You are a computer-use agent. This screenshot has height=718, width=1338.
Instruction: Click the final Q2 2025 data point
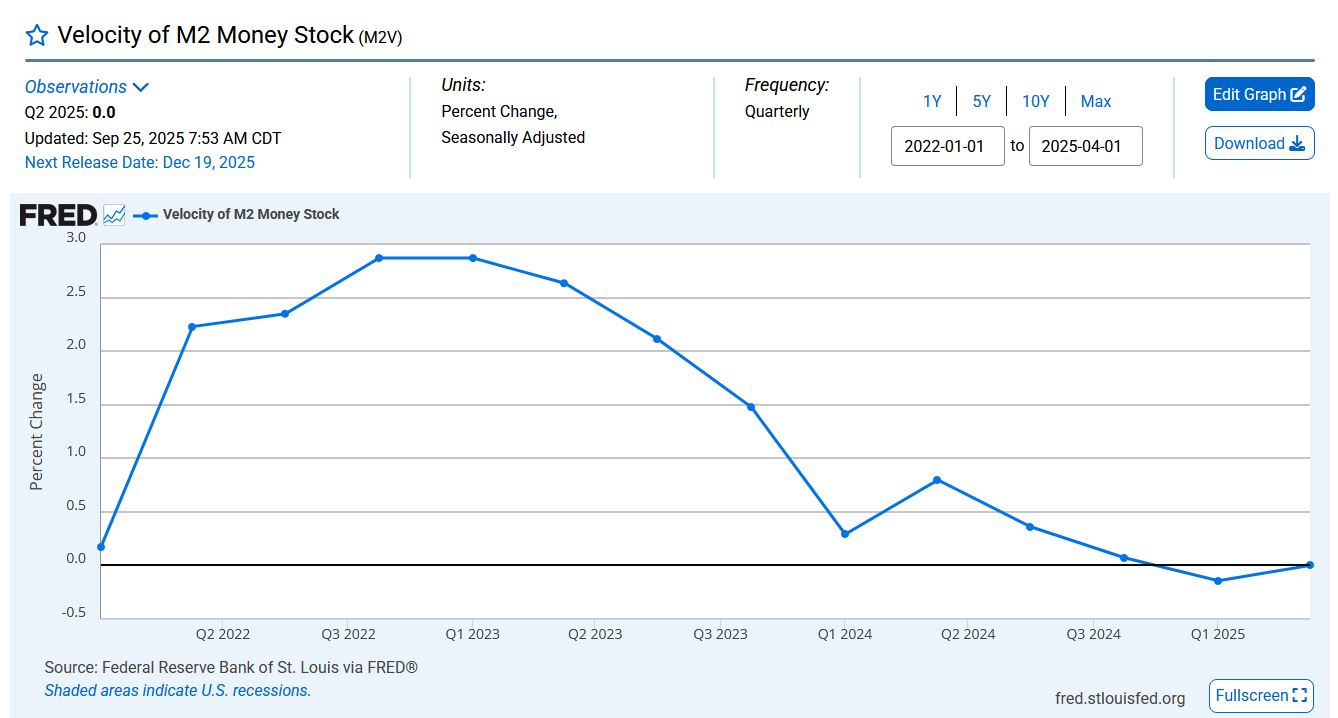pyautogui.click(x=1310, y=565)
